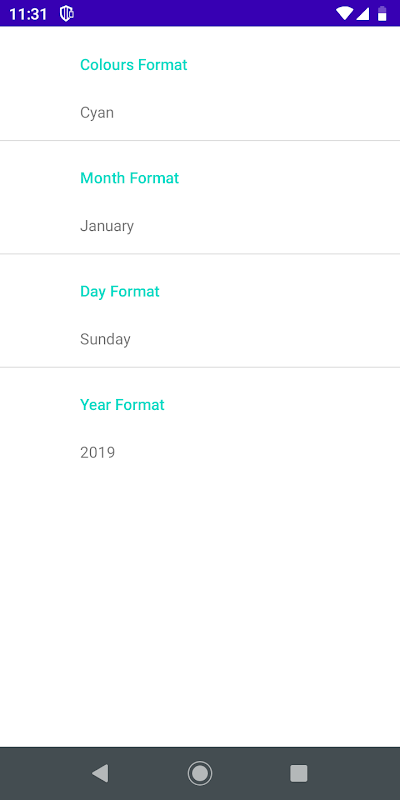
Task: Tap the Wi-Fi status icon
Action: click(x=344, y=14)
